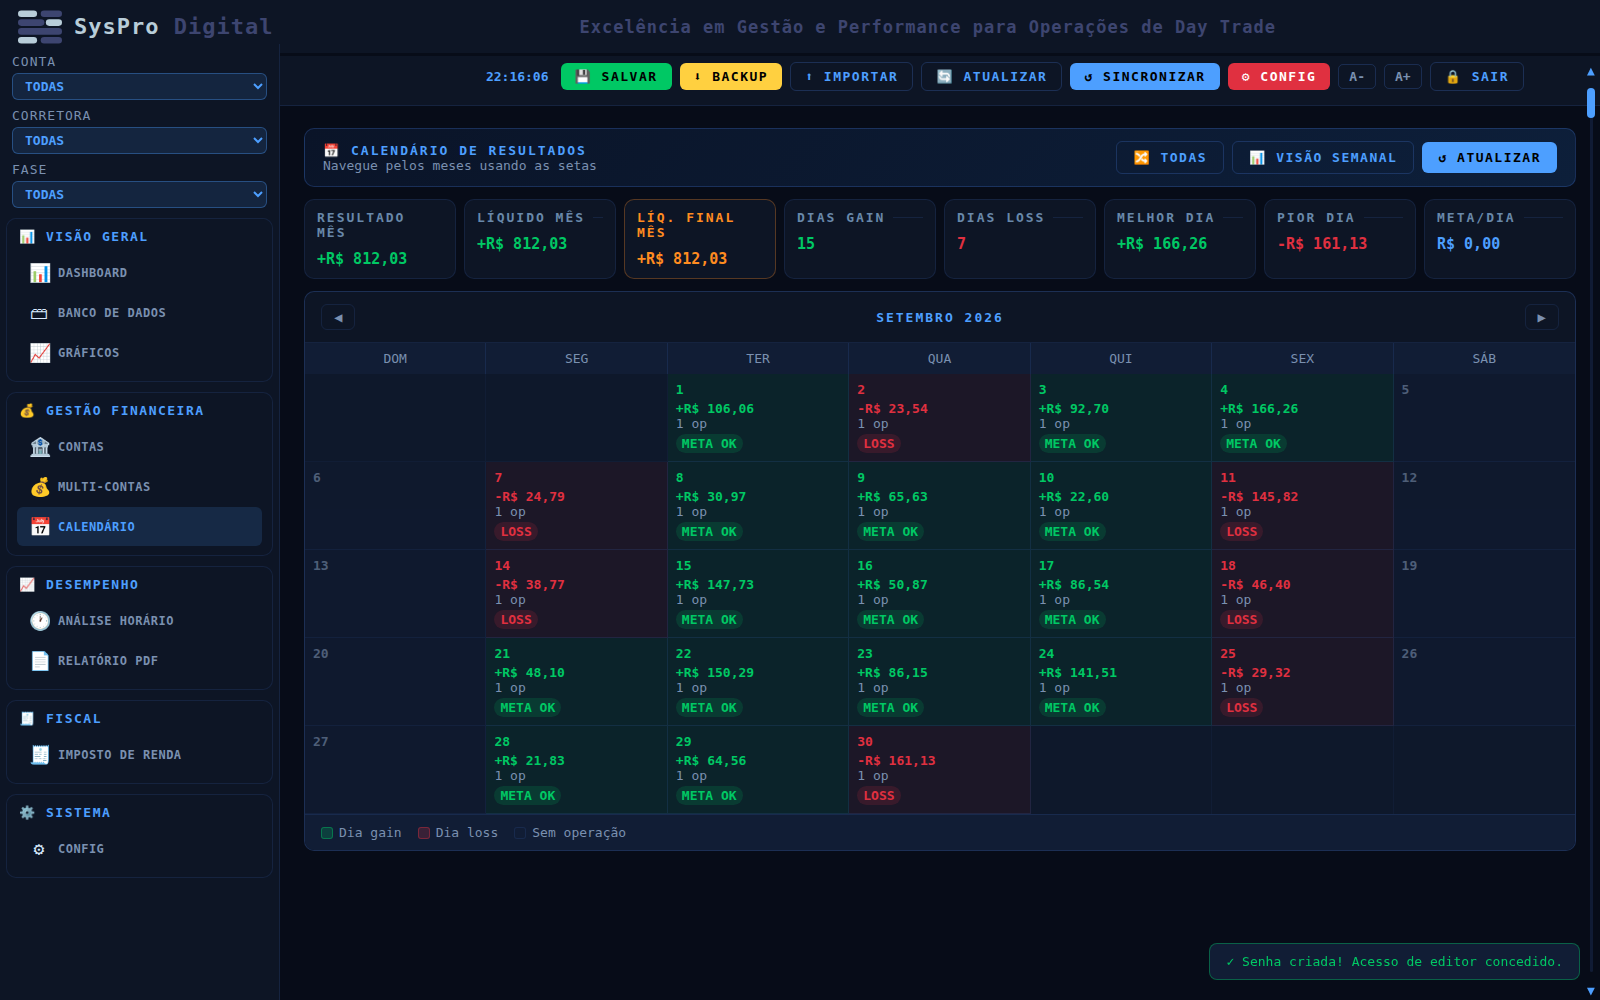Increase font size with A+ button

pyautogui.click(x=1403, y=77)
